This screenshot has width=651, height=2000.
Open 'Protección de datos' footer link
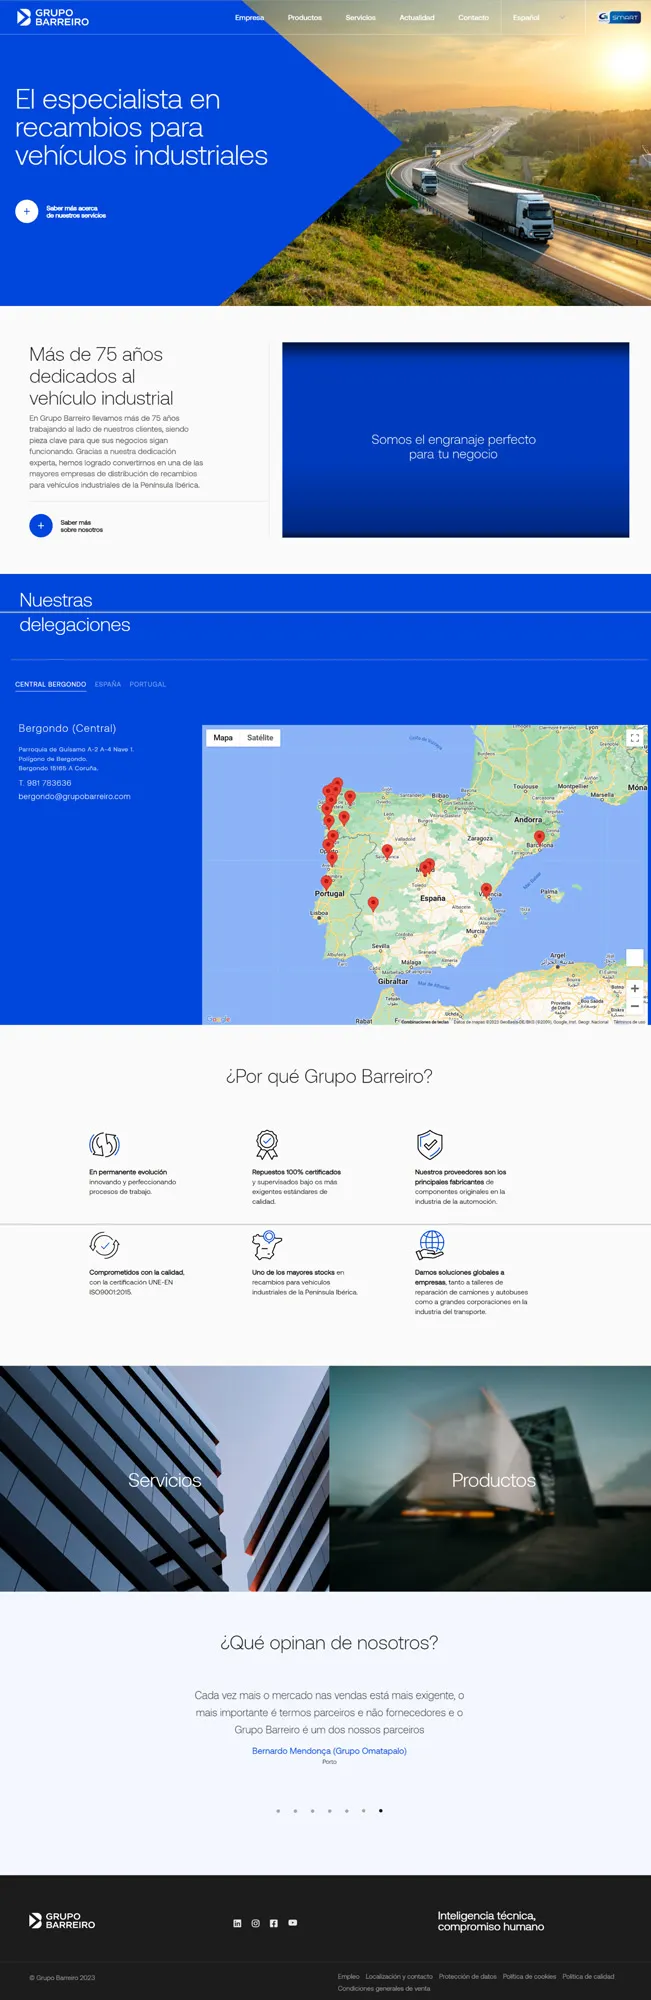pyautogui.click(x=468, y=1977)
